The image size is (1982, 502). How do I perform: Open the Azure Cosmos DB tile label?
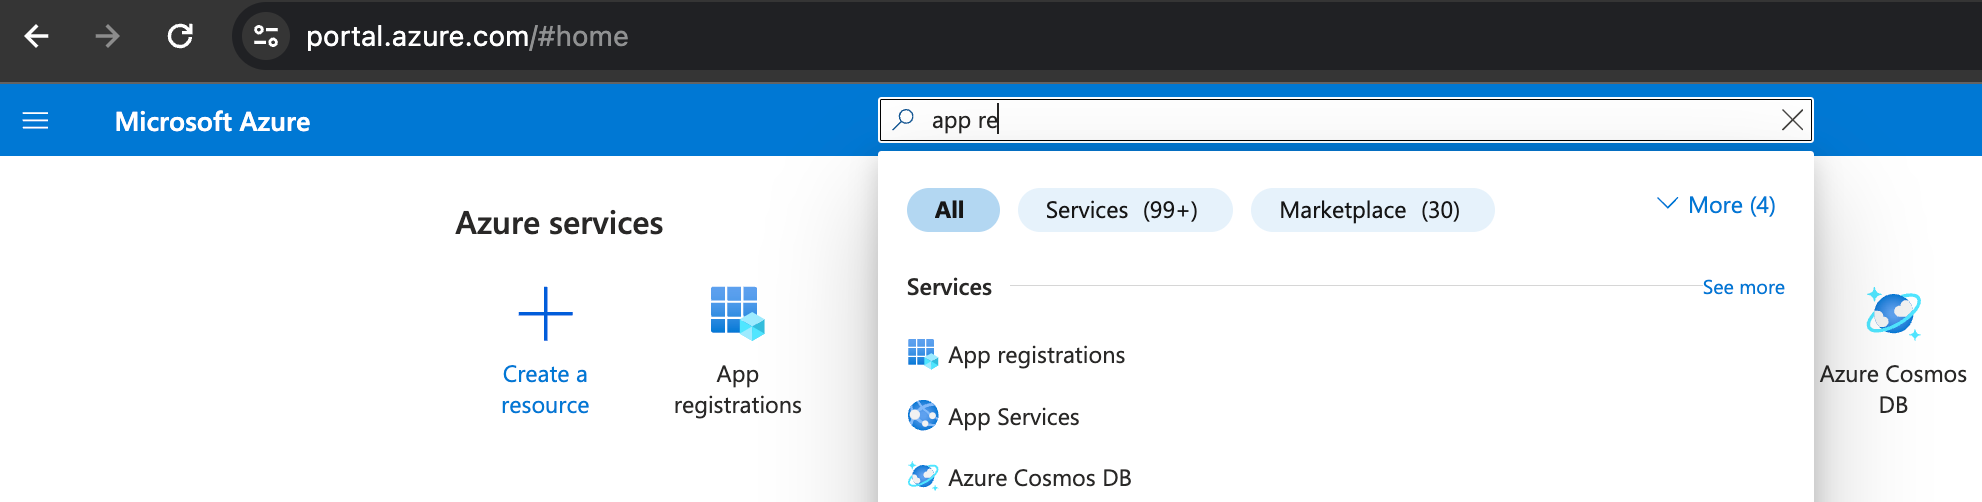tap(1893, 389)
